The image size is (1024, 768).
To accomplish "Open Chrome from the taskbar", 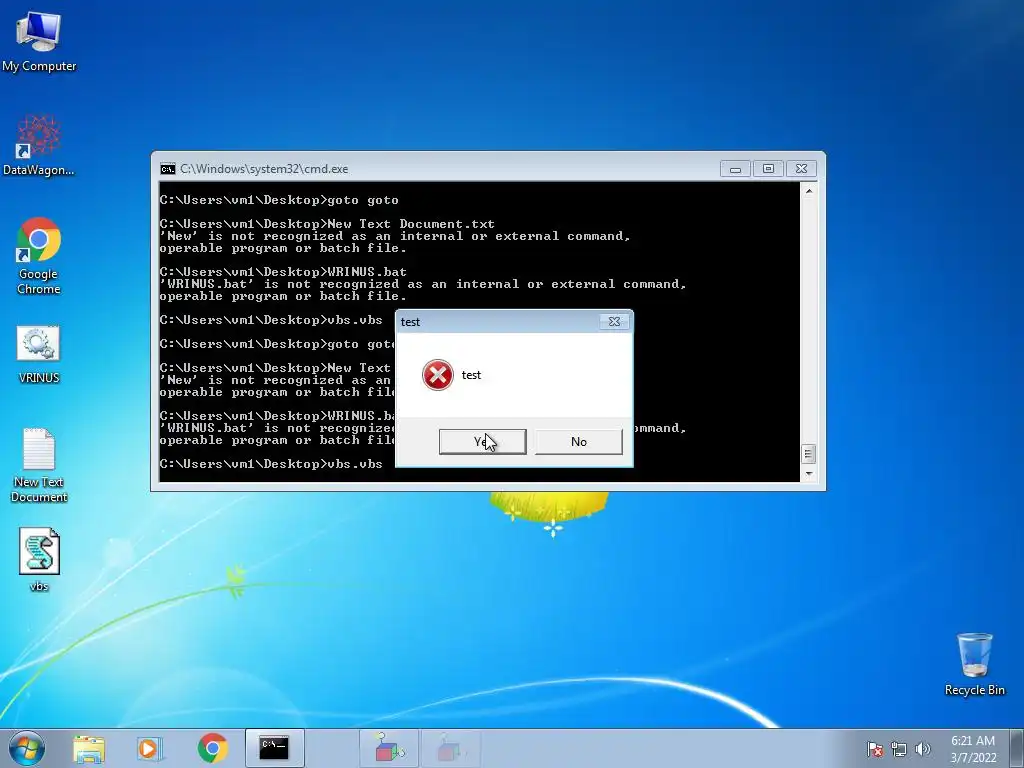I will [x=212, y=748].
